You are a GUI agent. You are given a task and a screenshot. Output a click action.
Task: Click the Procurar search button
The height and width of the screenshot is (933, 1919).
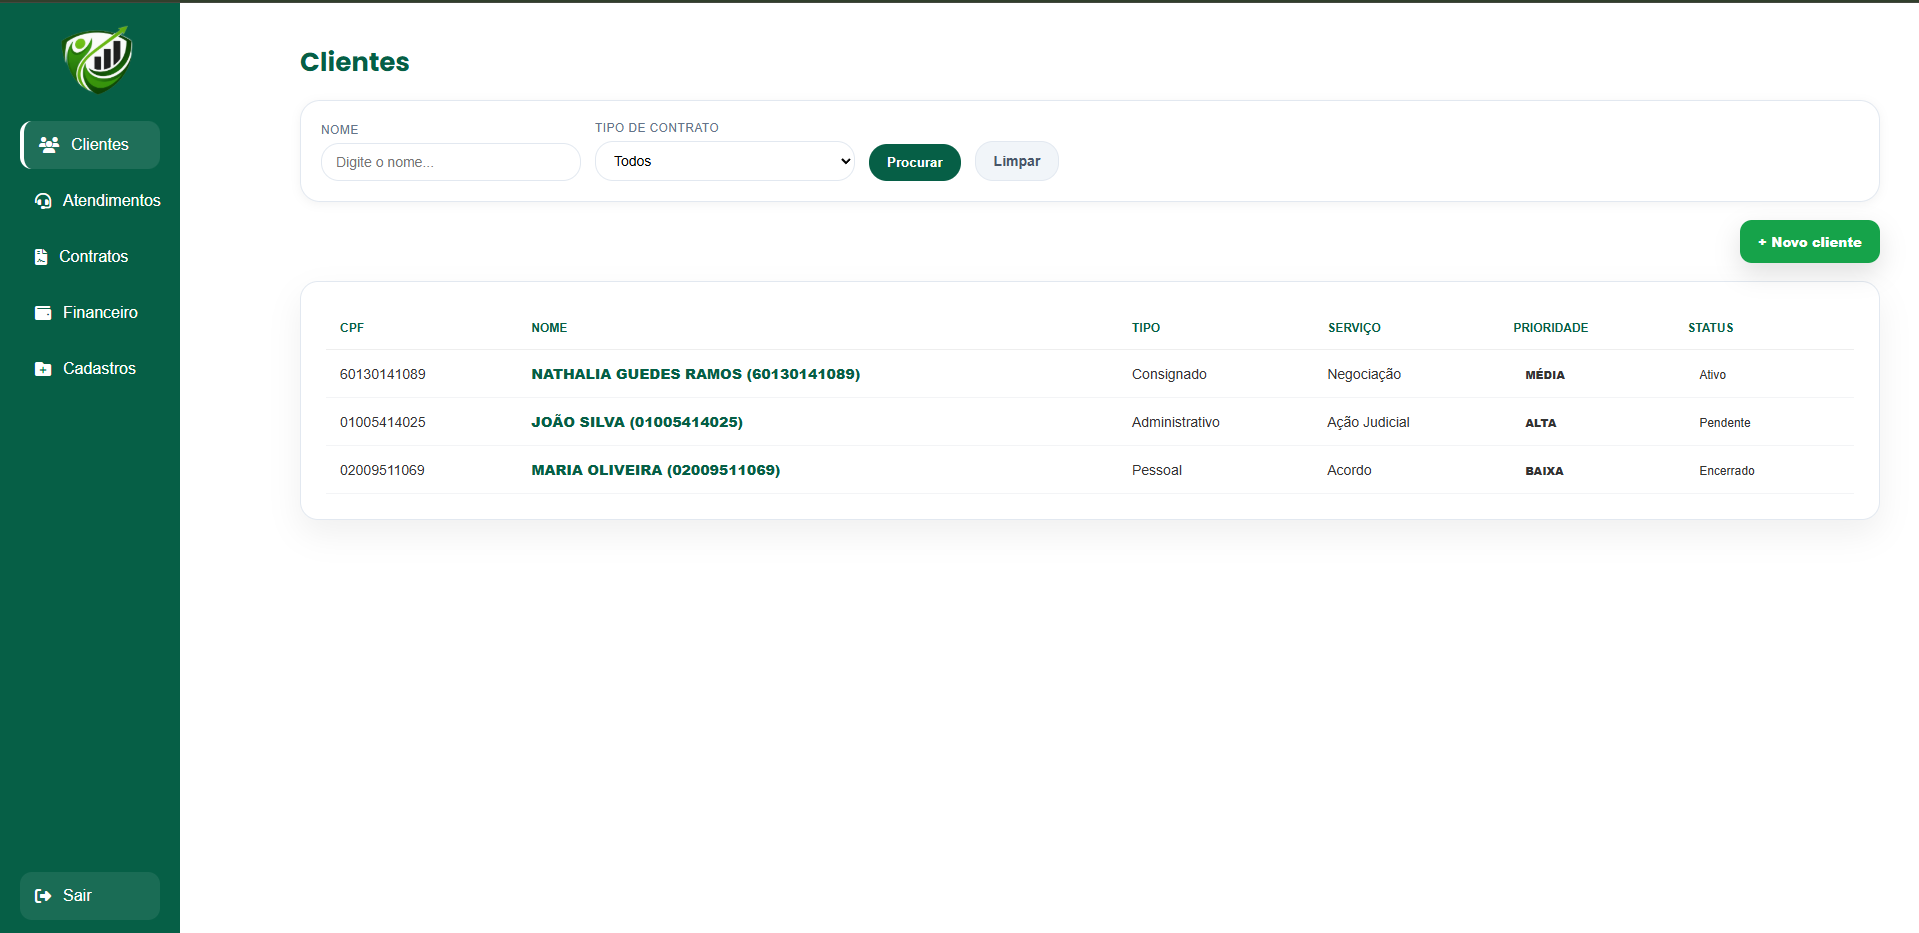click(915, 162)
